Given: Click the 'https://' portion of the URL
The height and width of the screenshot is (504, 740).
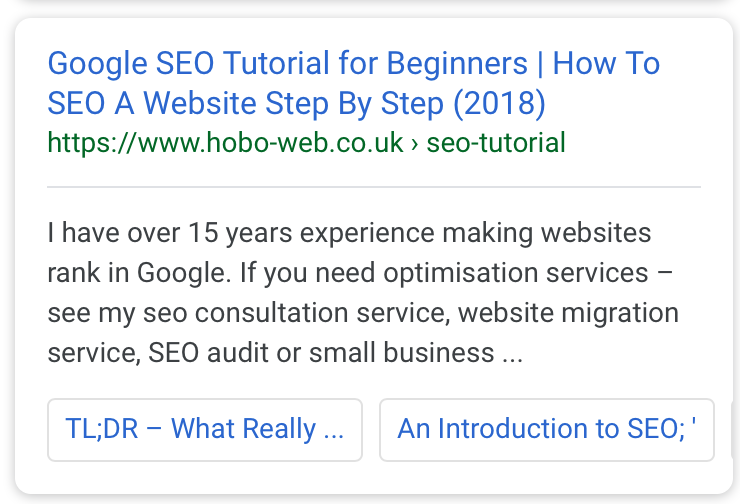Looking at the screenshot, I should coord(91,143).
